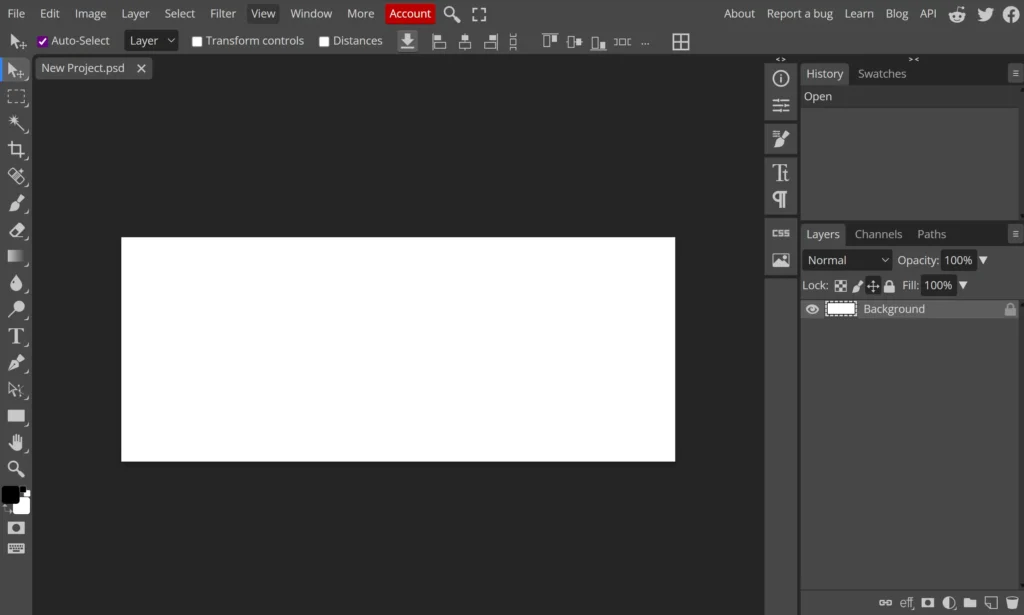Open the Info panel icon
1024x615 pixels.
pyautogui.click(x=780, y=78)
